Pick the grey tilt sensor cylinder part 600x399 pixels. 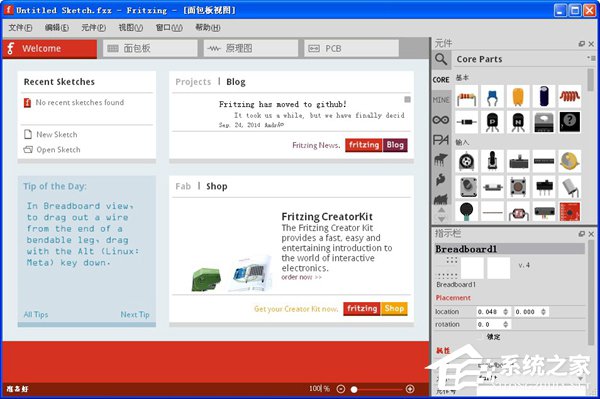coord(569,187)
